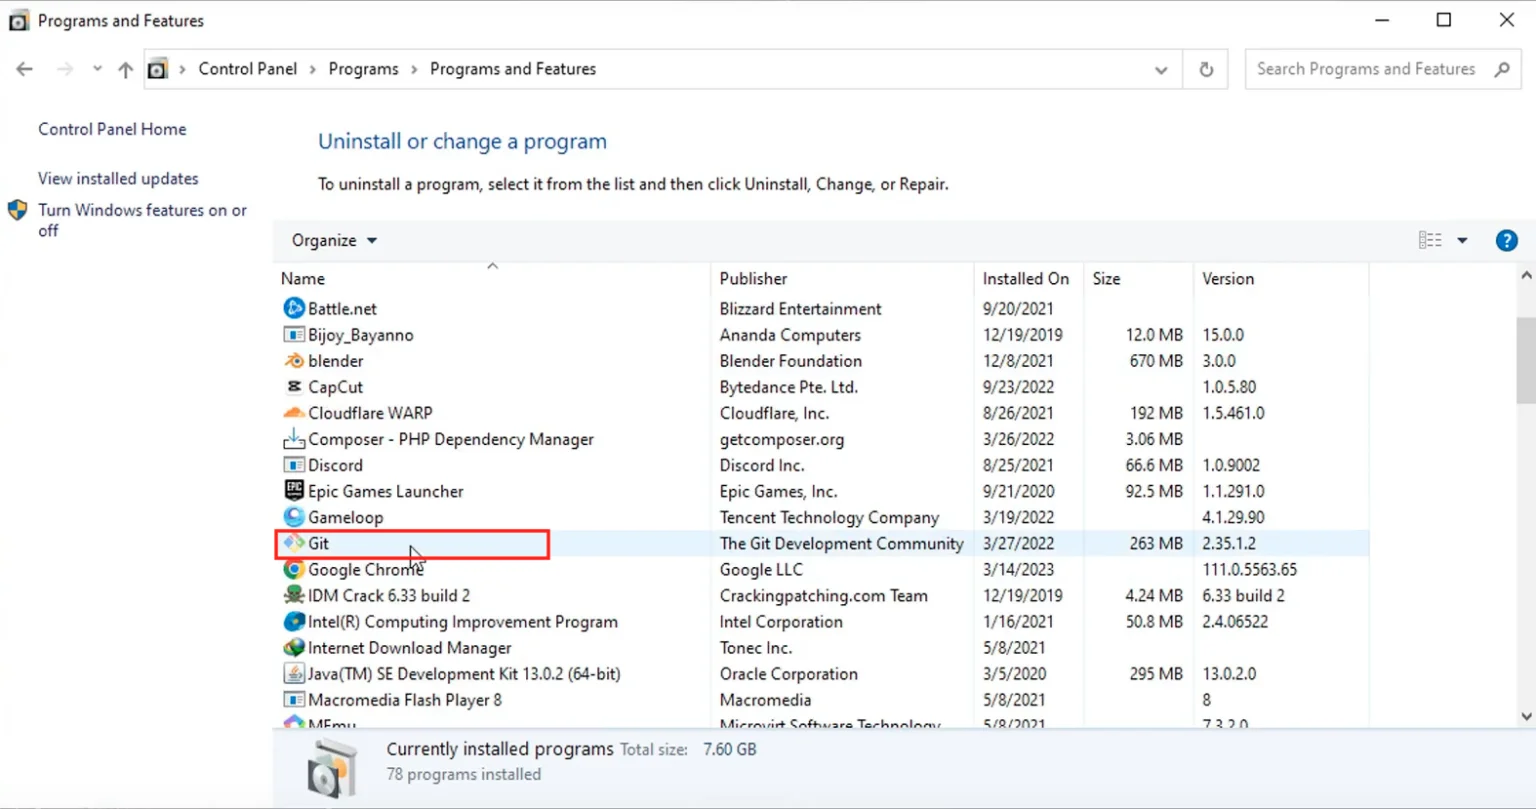Click the Blender program icon
1536x809 pixels.
click(293, 361)
